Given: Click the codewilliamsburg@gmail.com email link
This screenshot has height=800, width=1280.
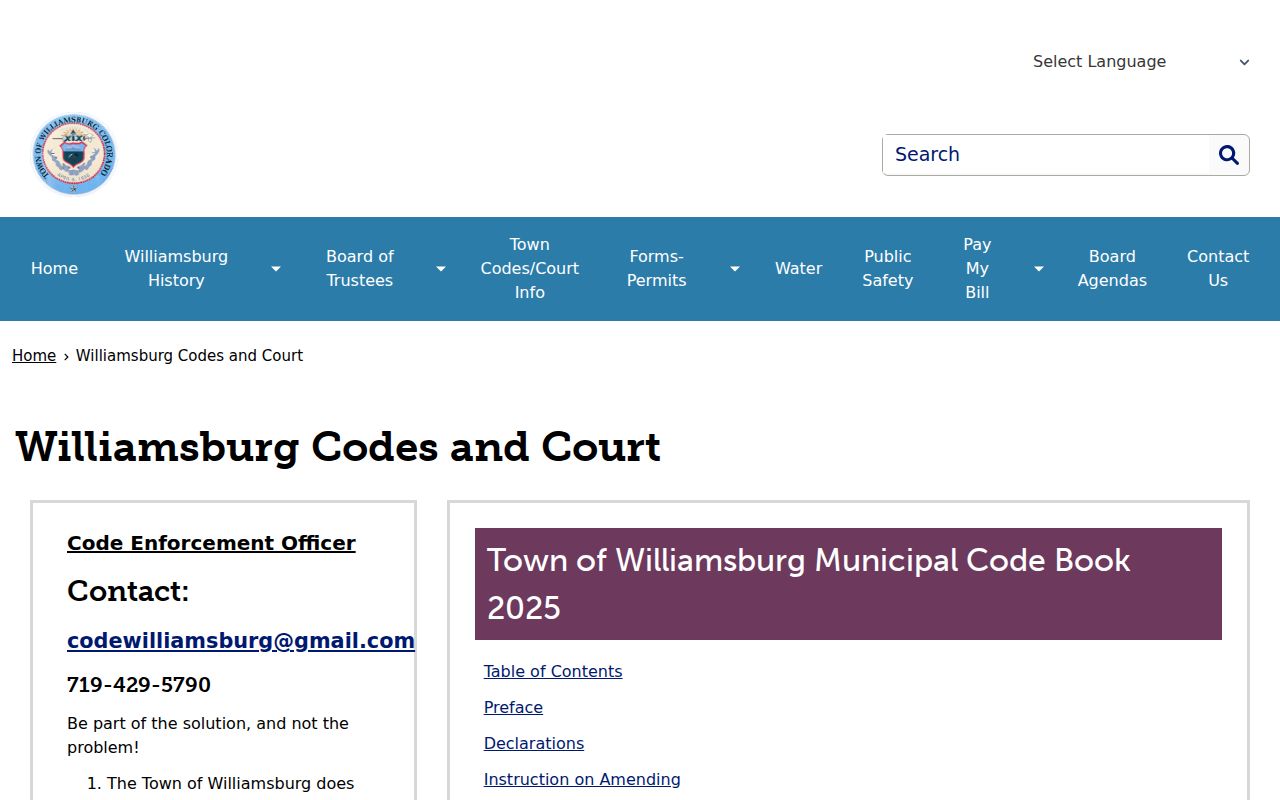Looking at the screenshot, I should point(241,641).
